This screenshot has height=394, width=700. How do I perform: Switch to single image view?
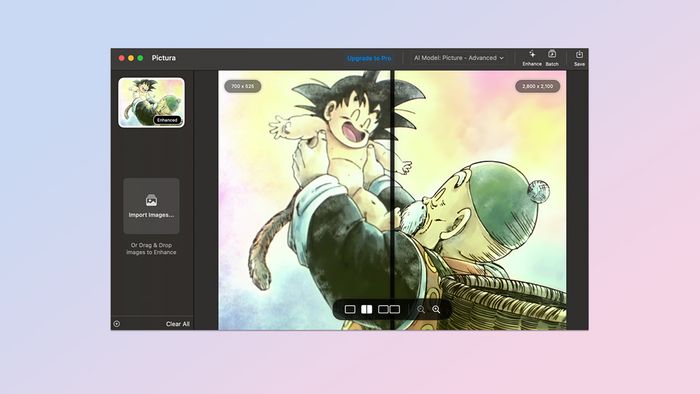click(x=350, y=309)
